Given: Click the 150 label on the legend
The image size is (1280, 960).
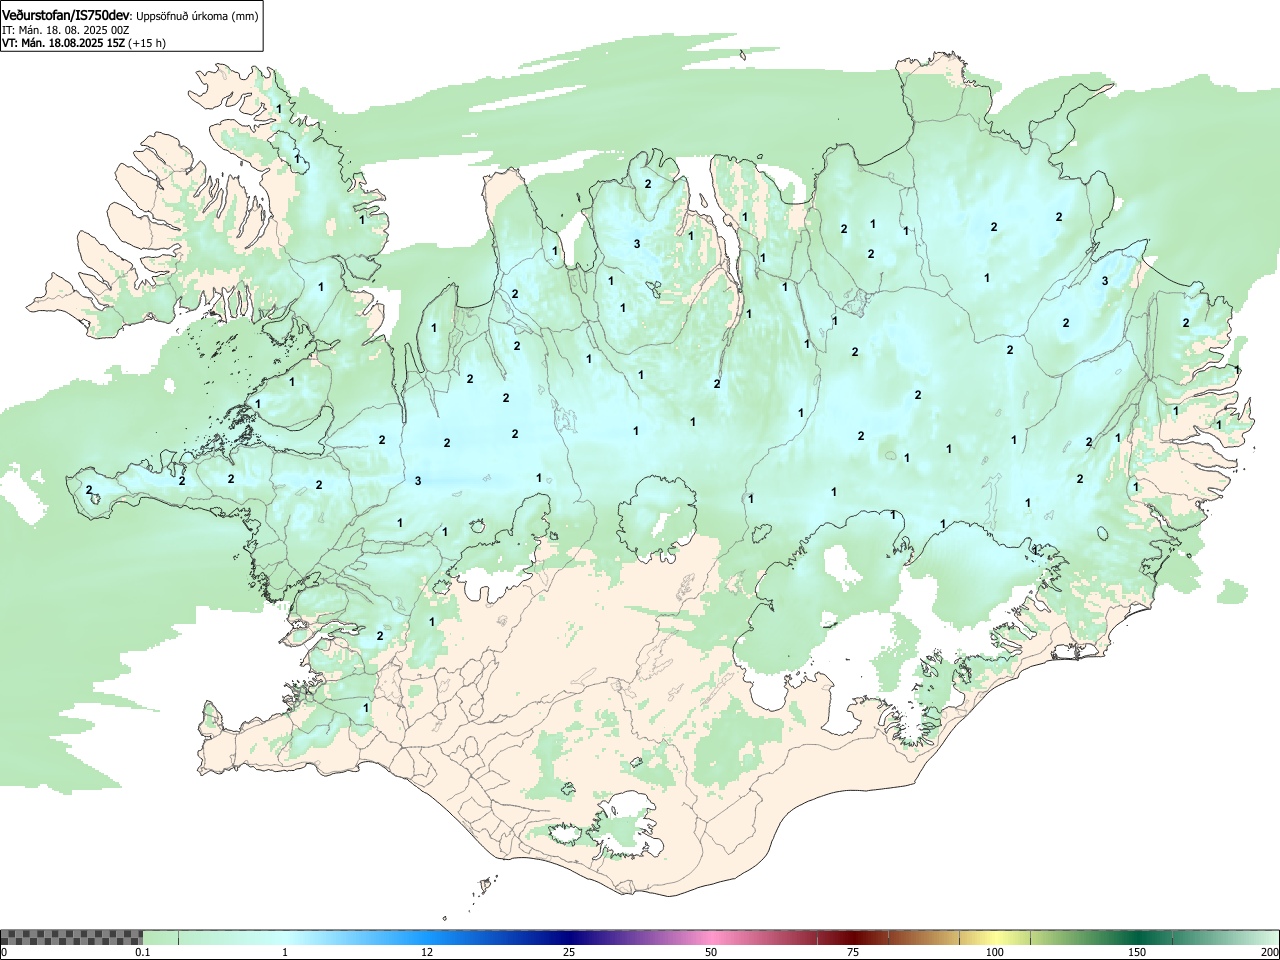Looking at the screenshot, I should tap(1137, 952).
